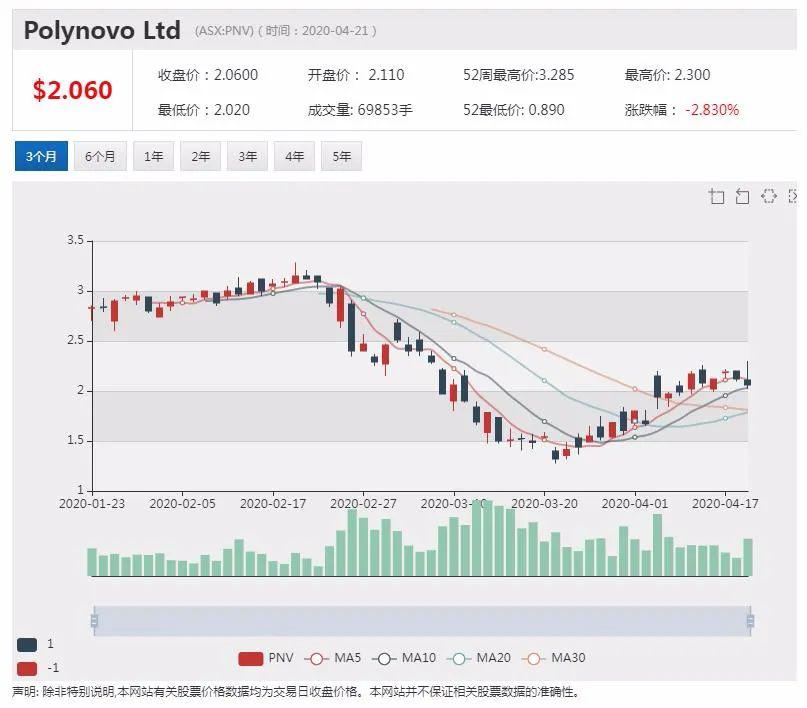
Task: Click the 2020-03-20 x-axis date label
Action: point(545,504)
